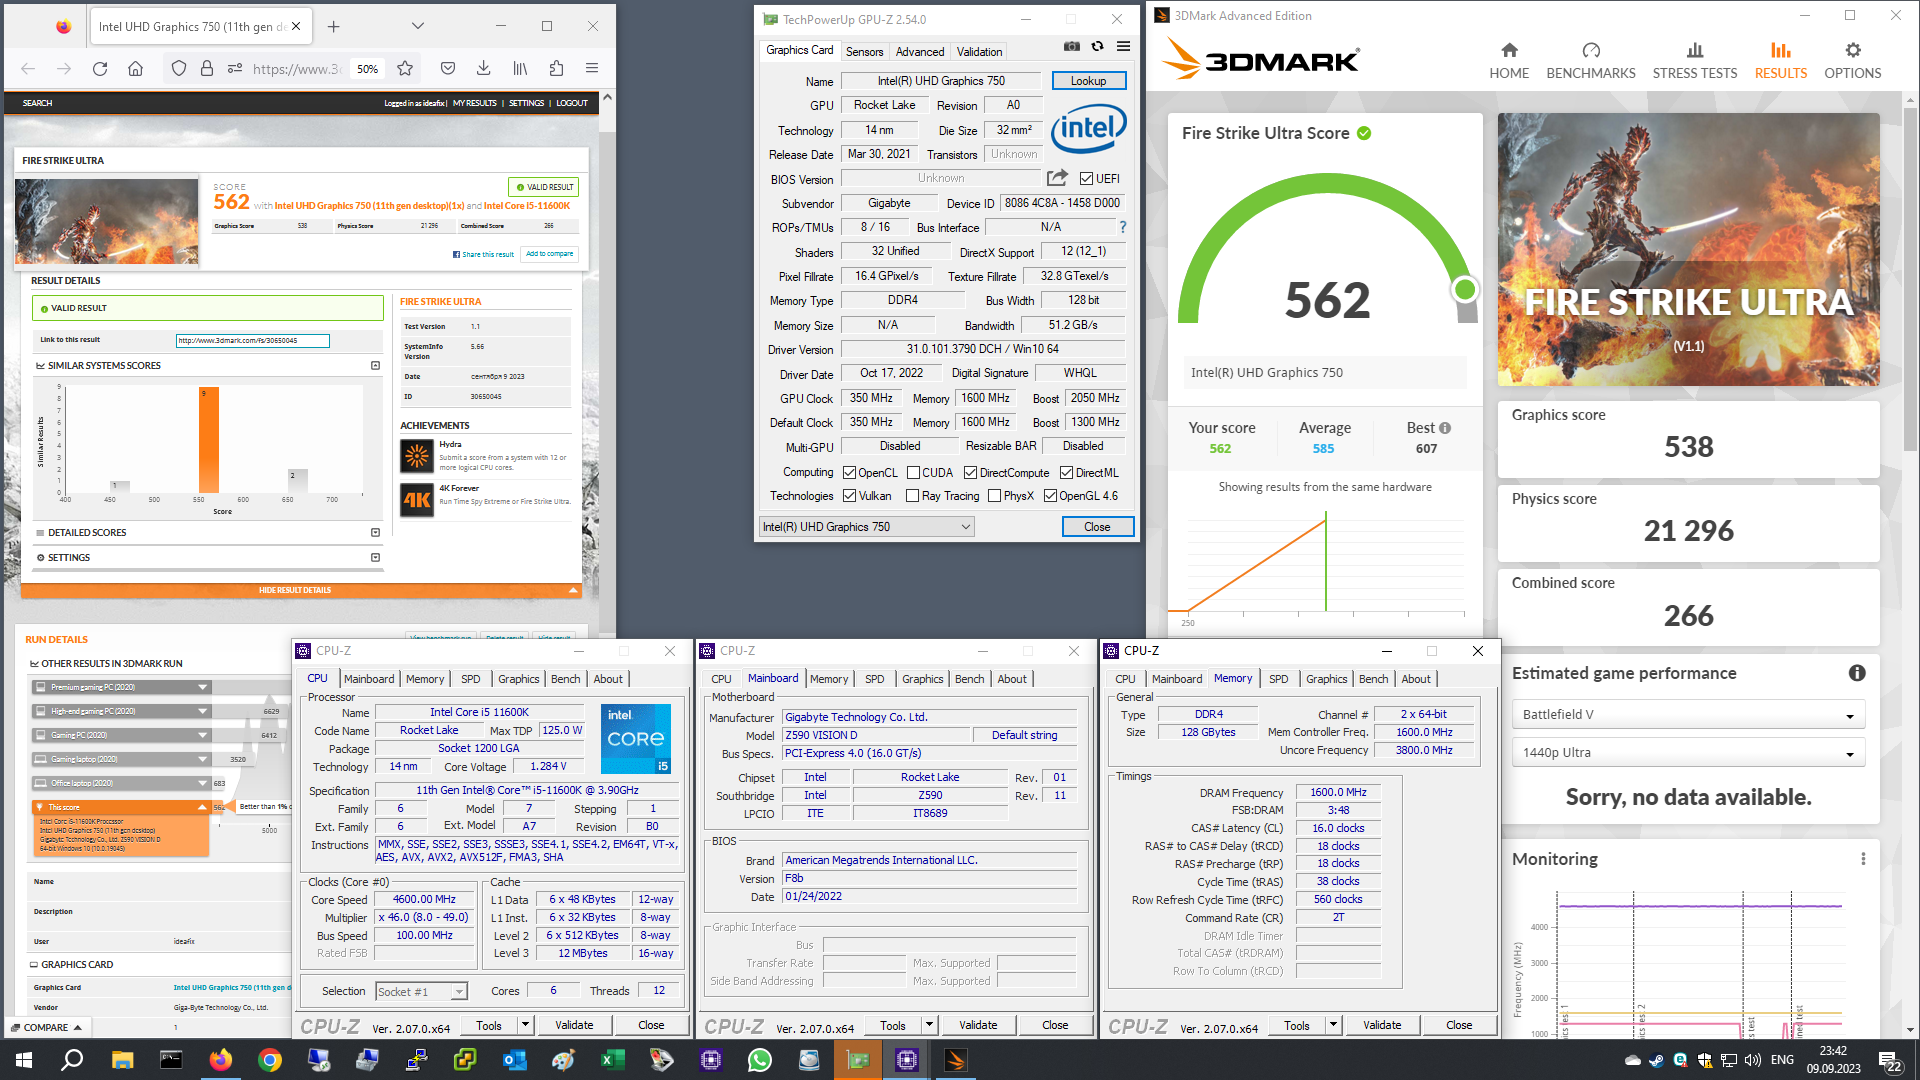Toggle Vulkan checkbox

(x=849, y=496)
